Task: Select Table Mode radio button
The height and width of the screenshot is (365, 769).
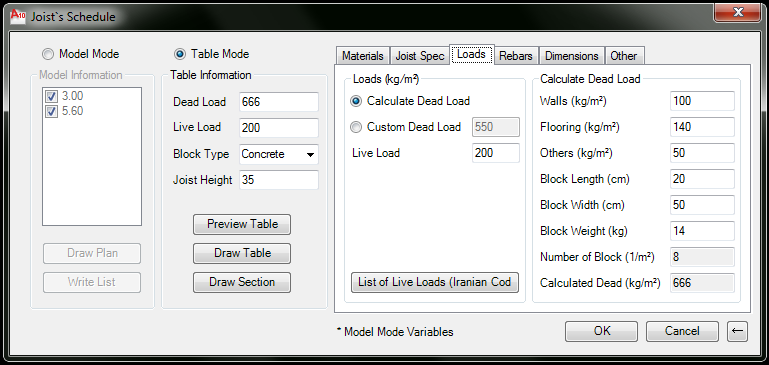Action: pos(180,54)
